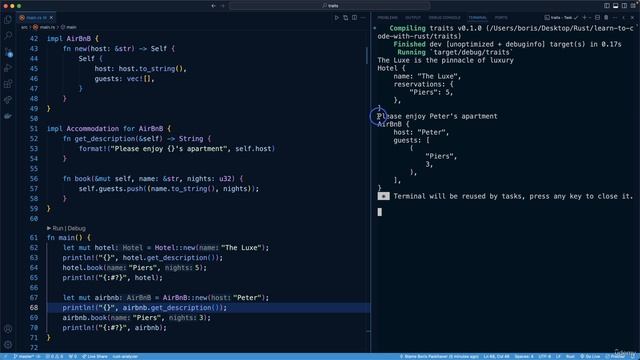Click rust-analyzer status bar item

125,356
